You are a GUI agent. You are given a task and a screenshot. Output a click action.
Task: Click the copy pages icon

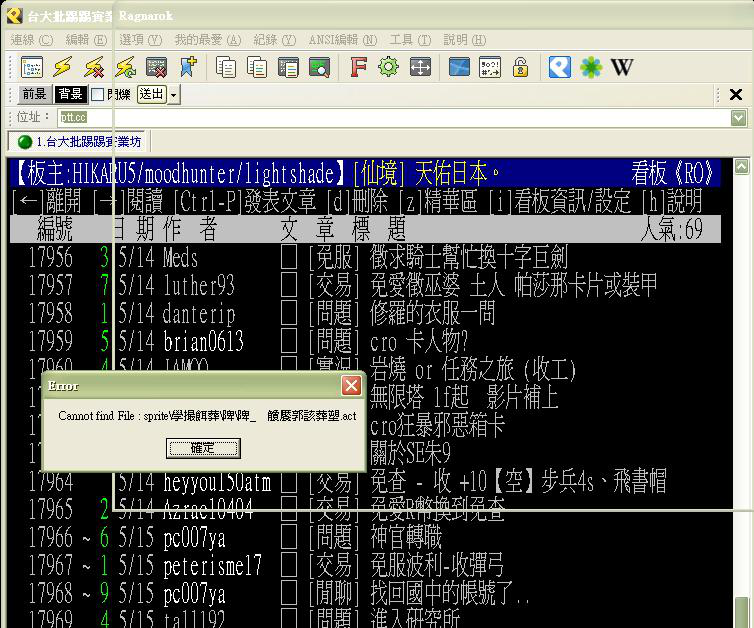[226, 67]
